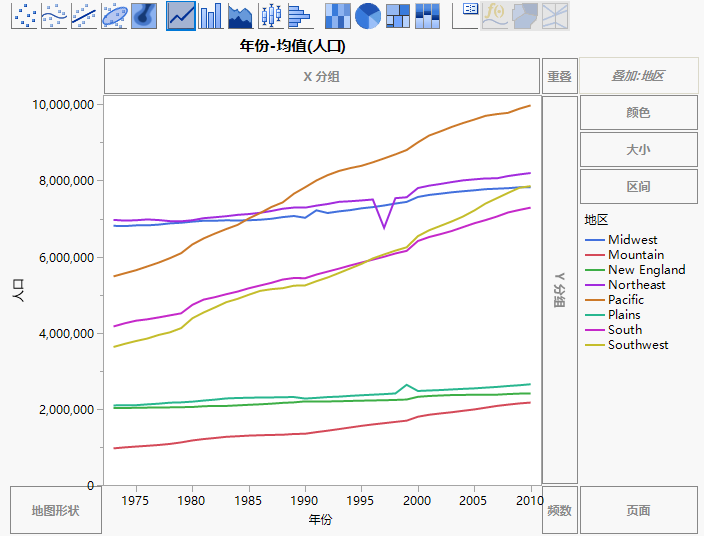This screenshot has height=536, width=704.
Task: Choose the Box Plot icon
Action: pyautogui.click(x=270, y=15)
